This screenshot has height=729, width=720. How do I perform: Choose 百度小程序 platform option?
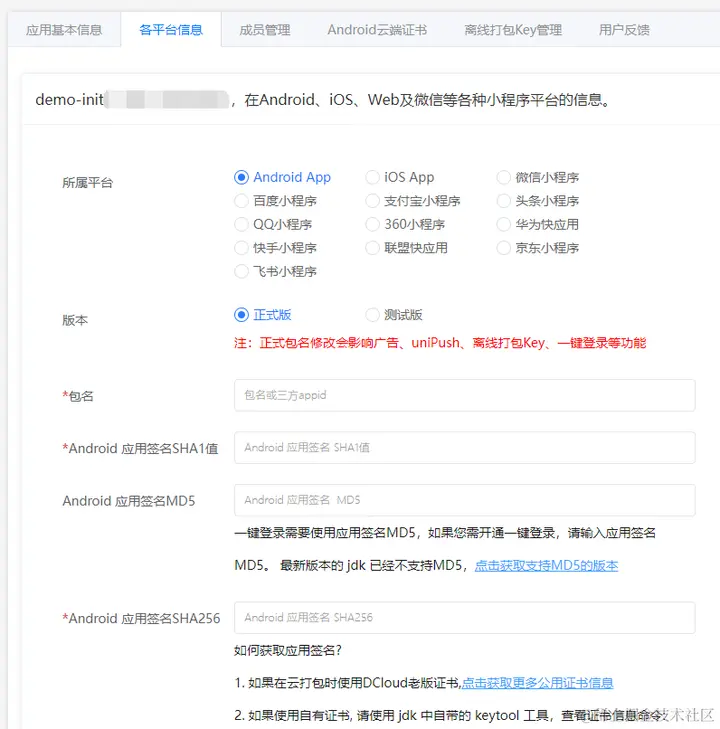[x=241, y=201]
